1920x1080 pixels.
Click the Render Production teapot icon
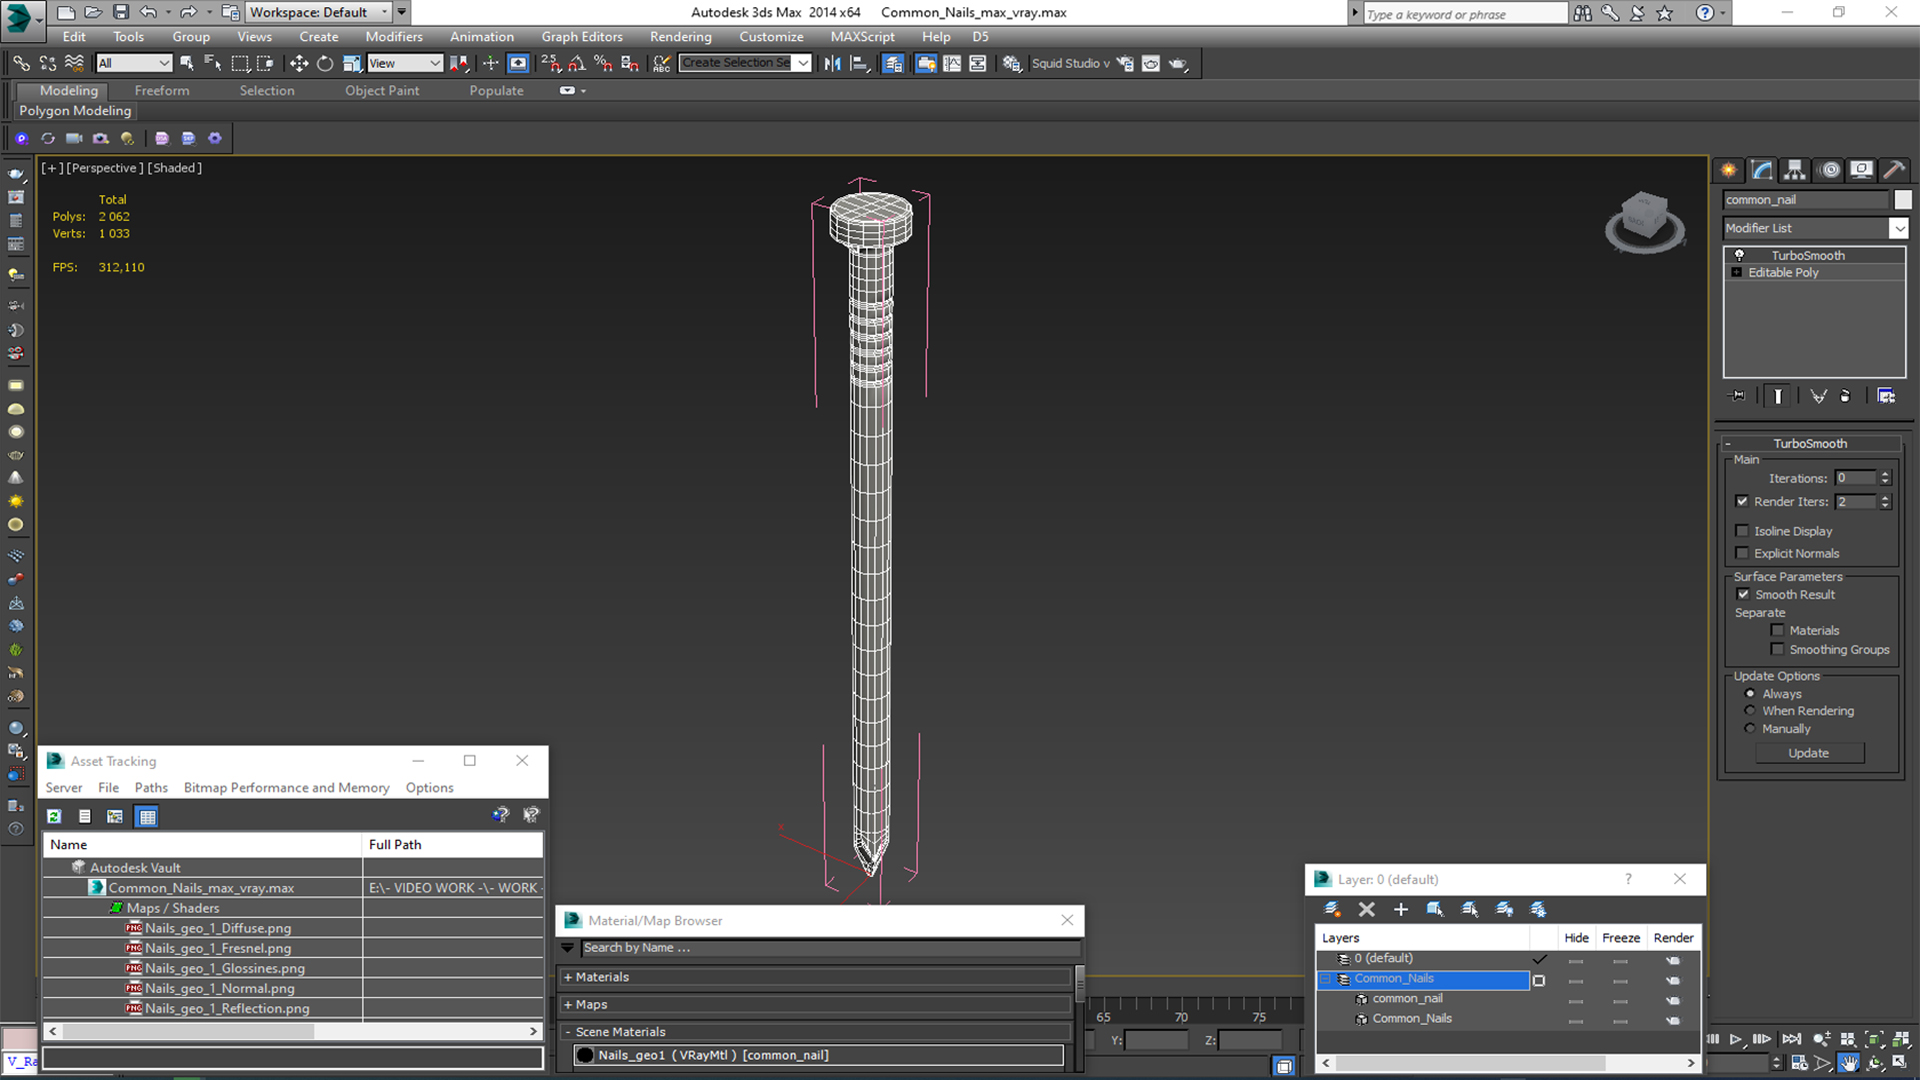[x=1178, y=63]
